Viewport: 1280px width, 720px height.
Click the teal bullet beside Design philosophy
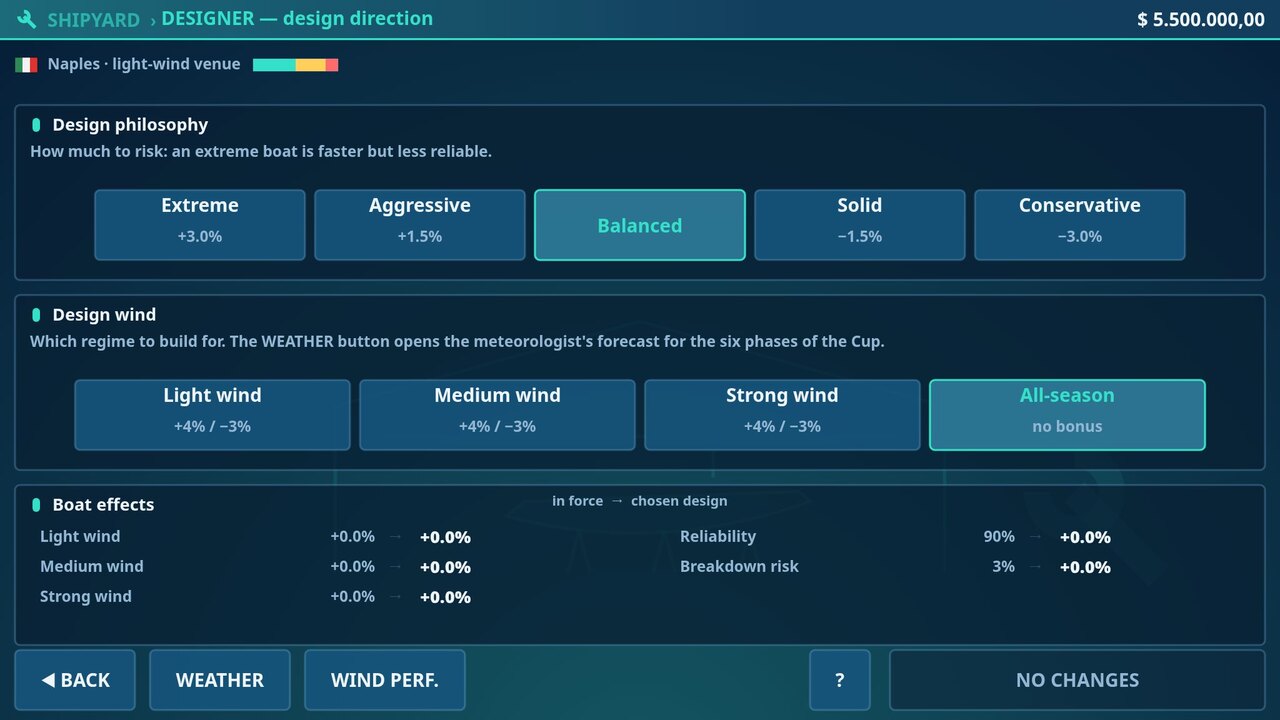coord(36,125)
